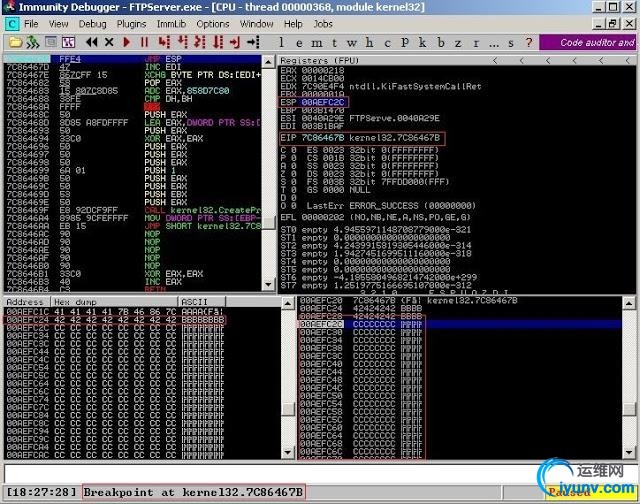Open the Plugins menu
The image size is (640, 504).
pyautogui.click(x=131, y=24)
